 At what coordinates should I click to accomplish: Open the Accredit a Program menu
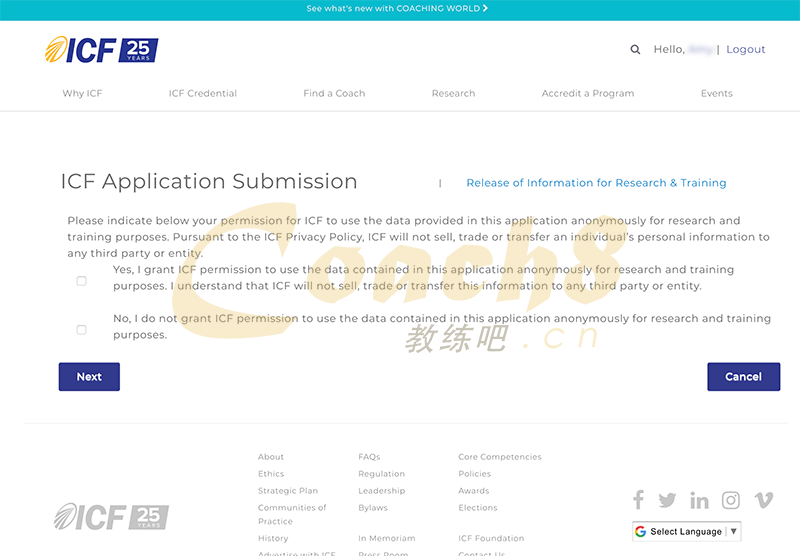[x=588, y=93]
